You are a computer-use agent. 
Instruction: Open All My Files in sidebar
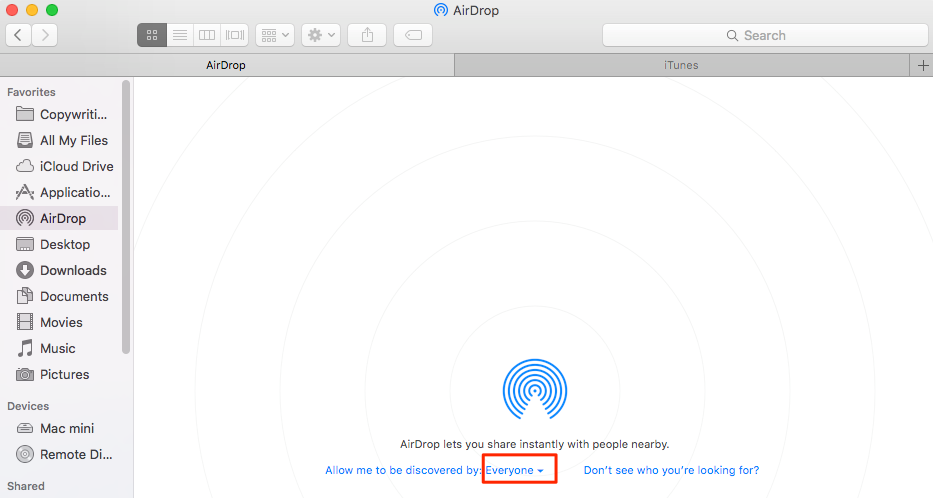tap(61, 140)
